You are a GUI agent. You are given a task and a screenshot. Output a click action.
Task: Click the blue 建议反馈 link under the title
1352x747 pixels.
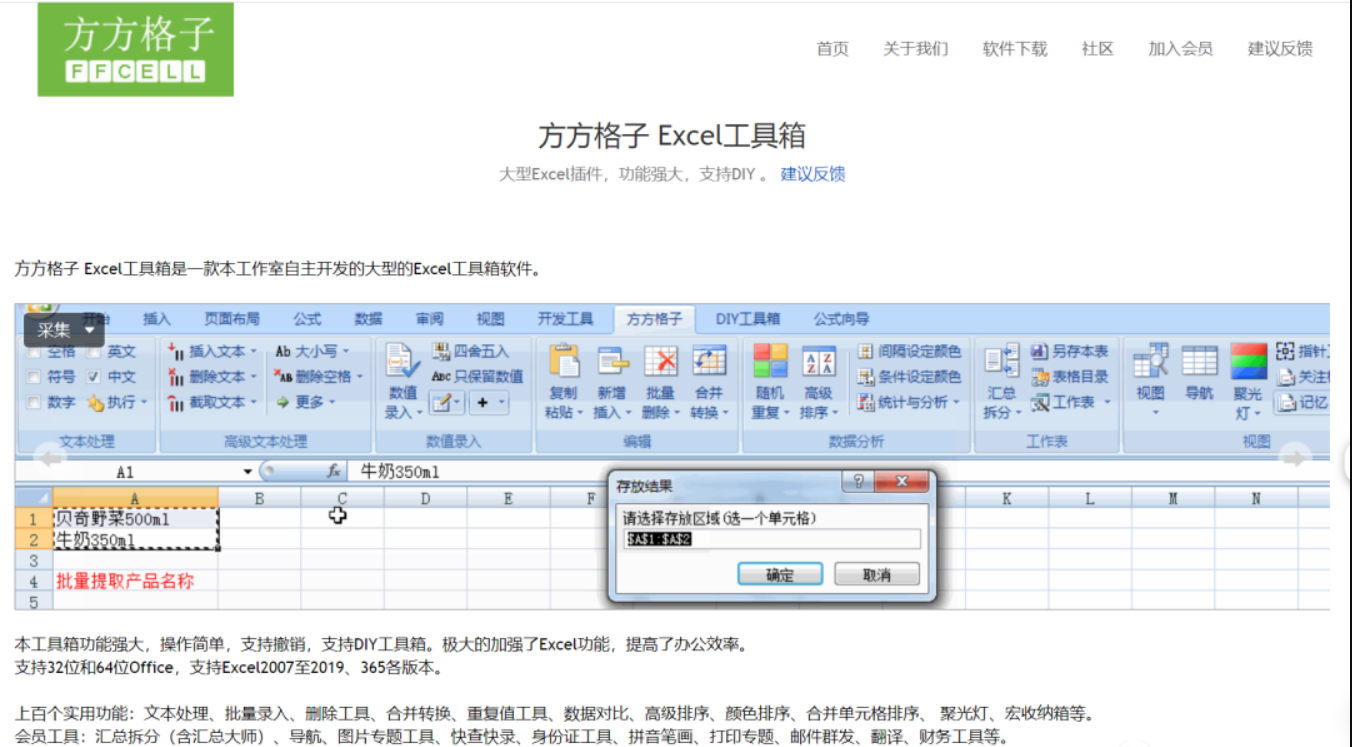pyautogui.click(x=813, y=174)
